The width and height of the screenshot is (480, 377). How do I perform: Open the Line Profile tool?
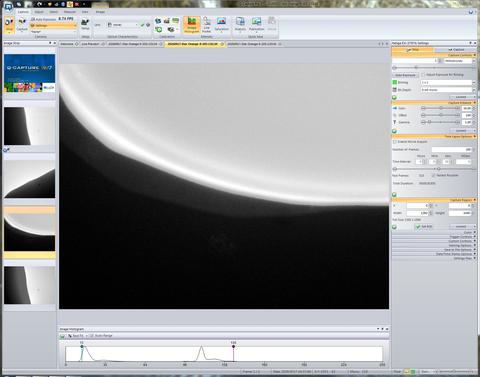pos(207,25)
